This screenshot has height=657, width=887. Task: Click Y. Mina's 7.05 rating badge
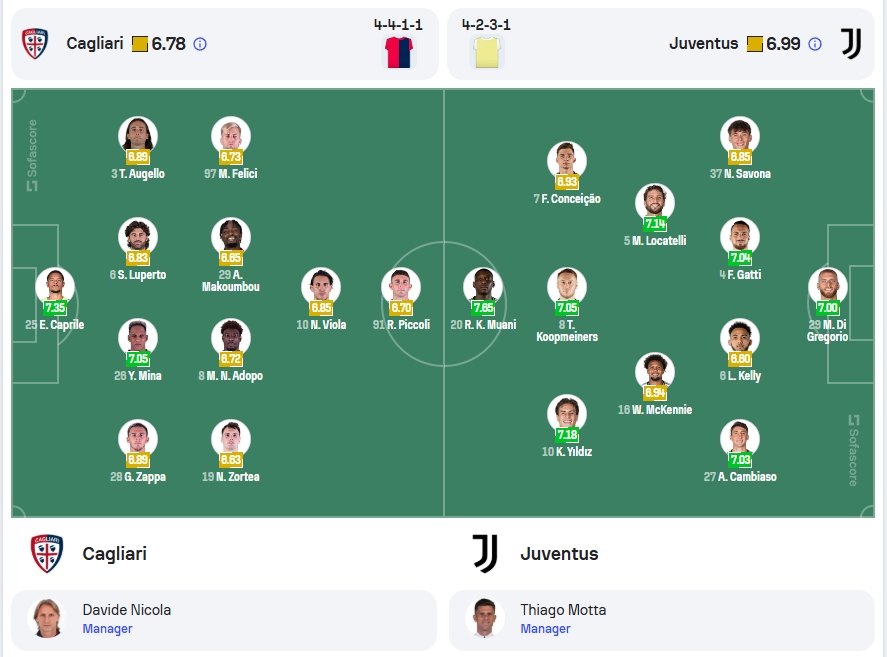(x=138, y=359)
